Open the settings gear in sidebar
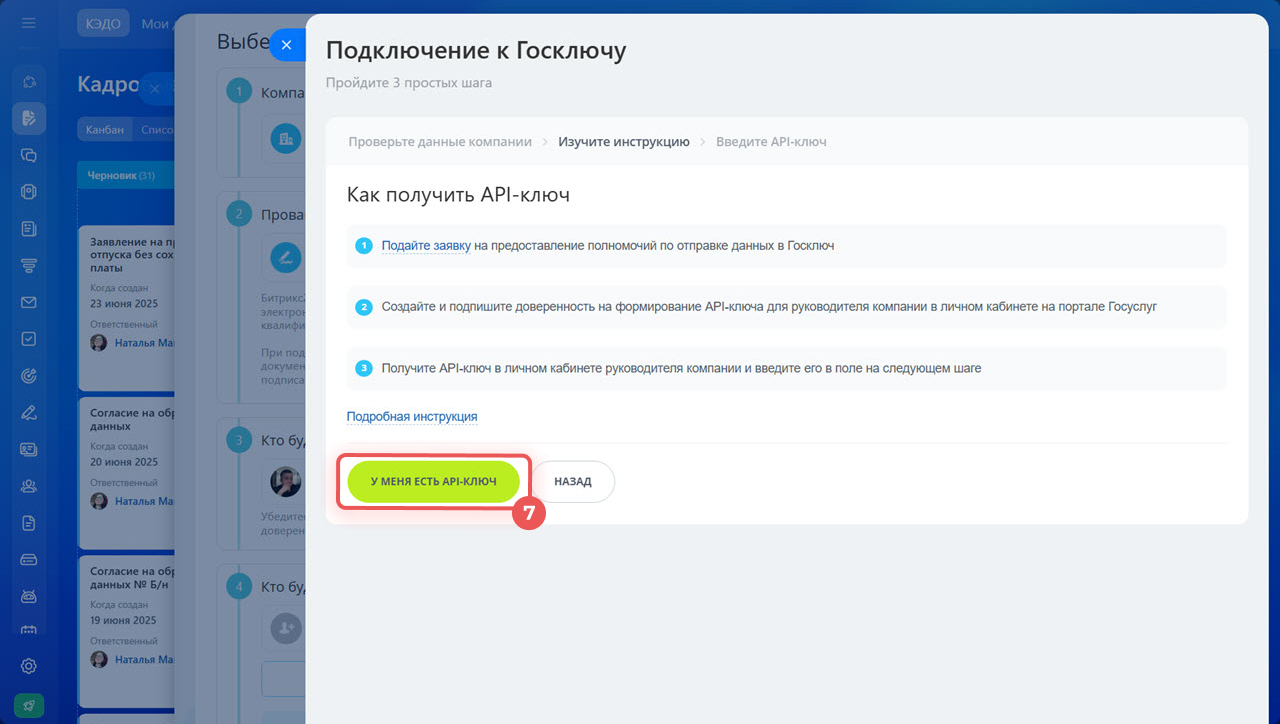Viewport: 1280px width, 724px height. [29, 666]
